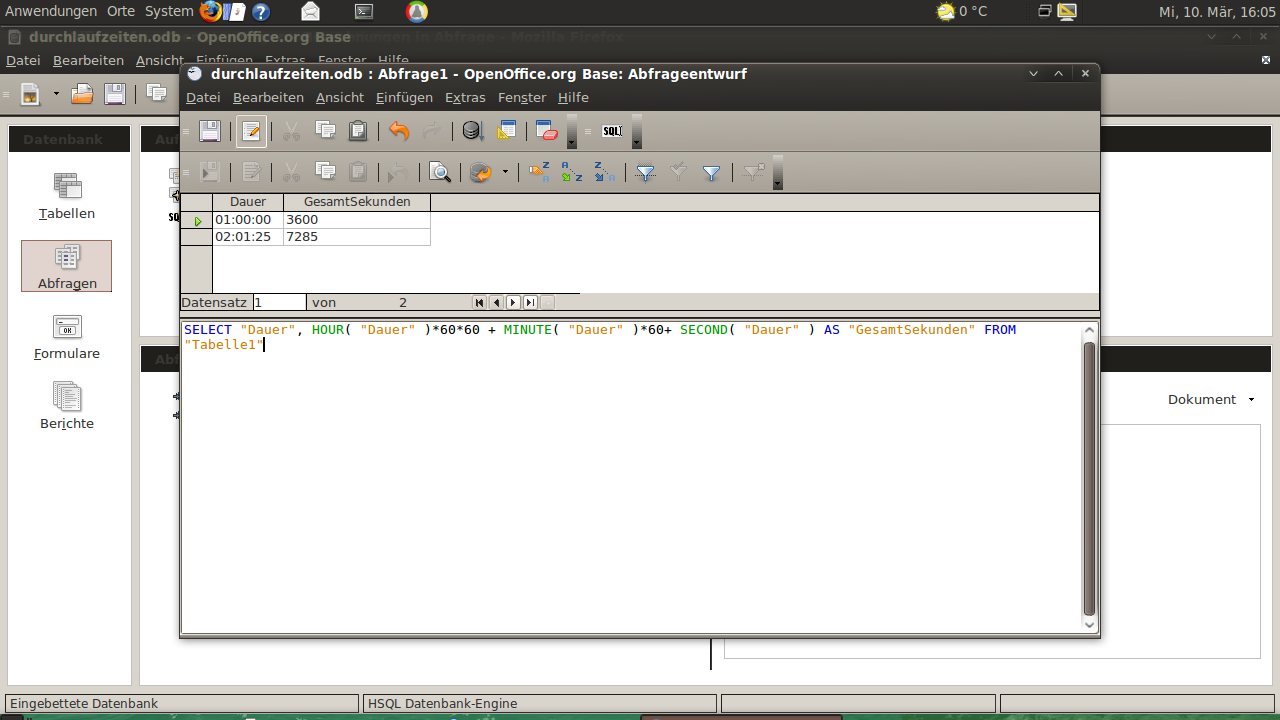Open the Find Record magnifier icon
1280x720 pixels.
[440, 173]
